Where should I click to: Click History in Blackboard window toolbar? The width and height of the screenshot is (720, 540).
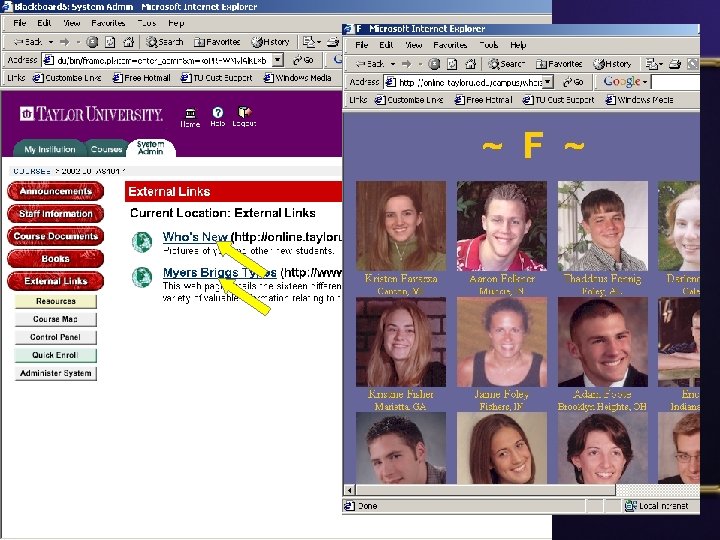coord(270,42)
